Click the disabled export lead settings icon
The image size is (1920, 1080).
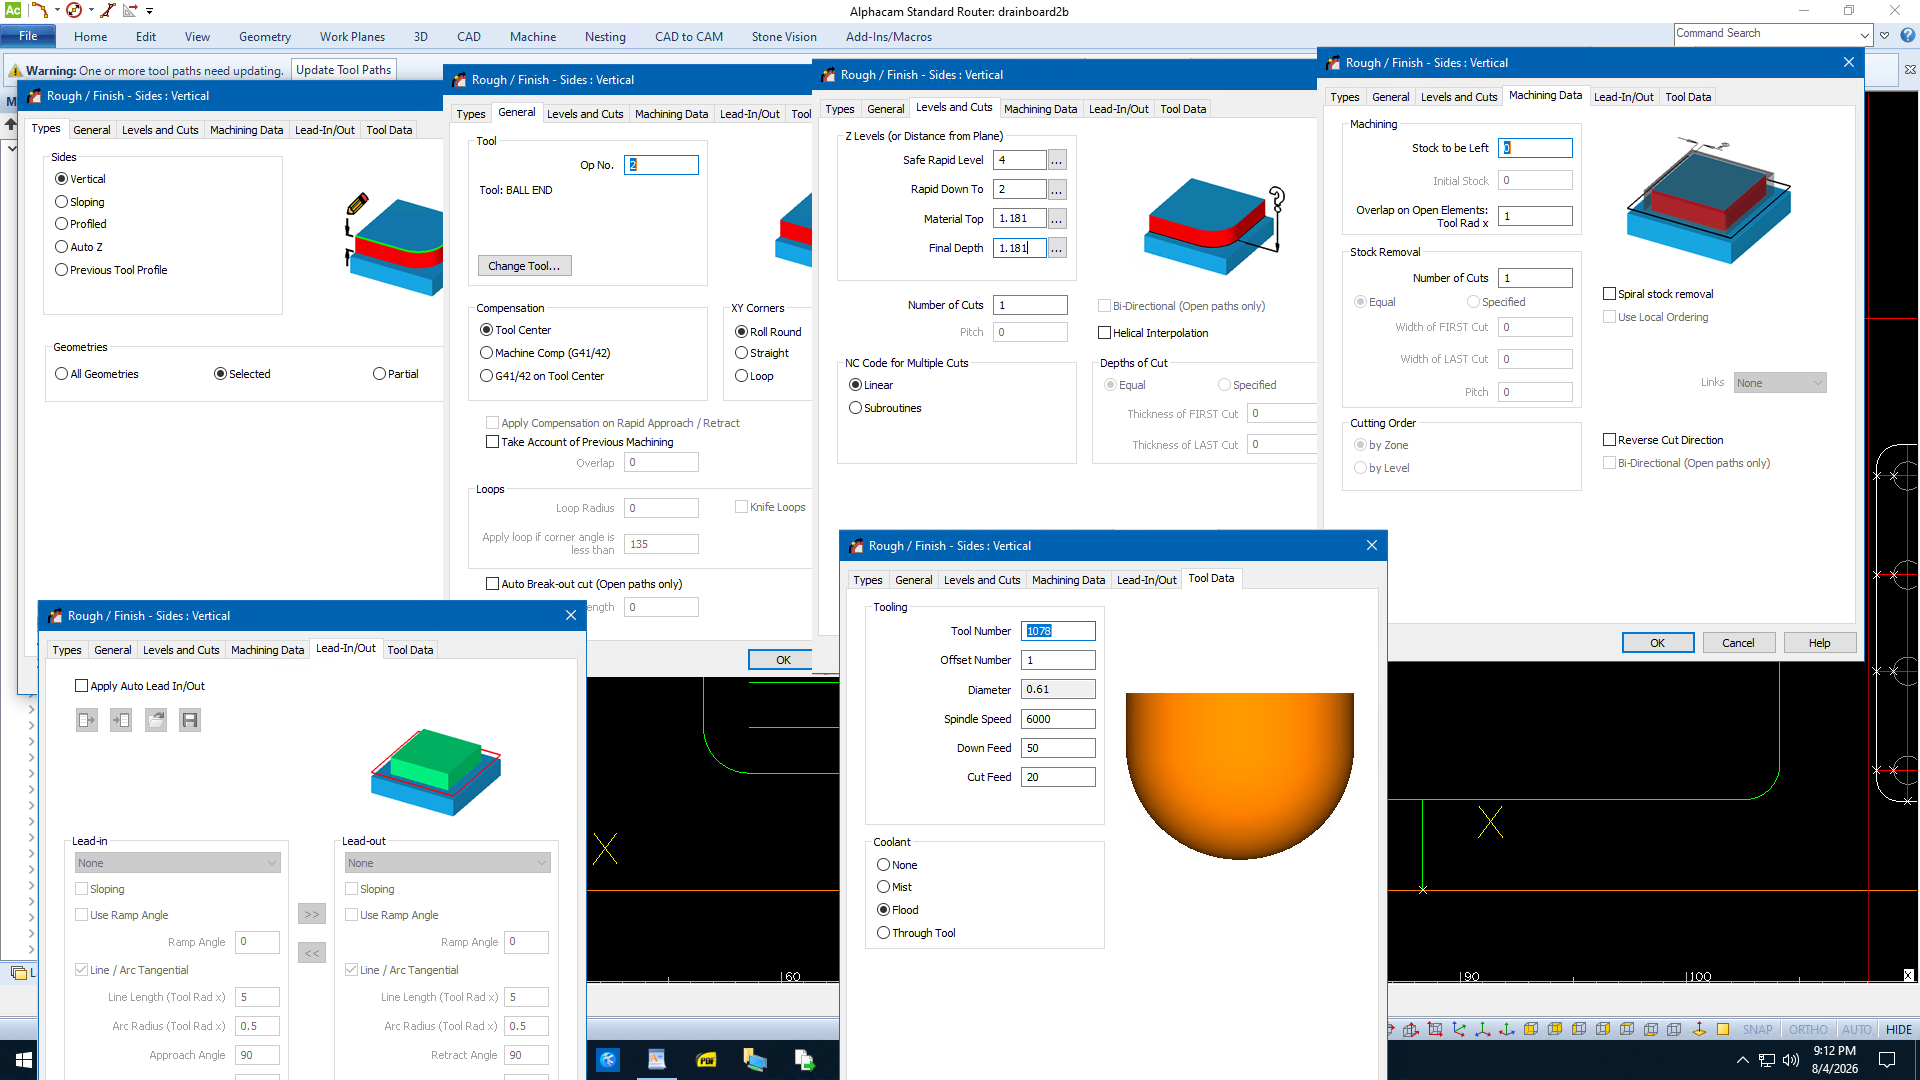87,720
